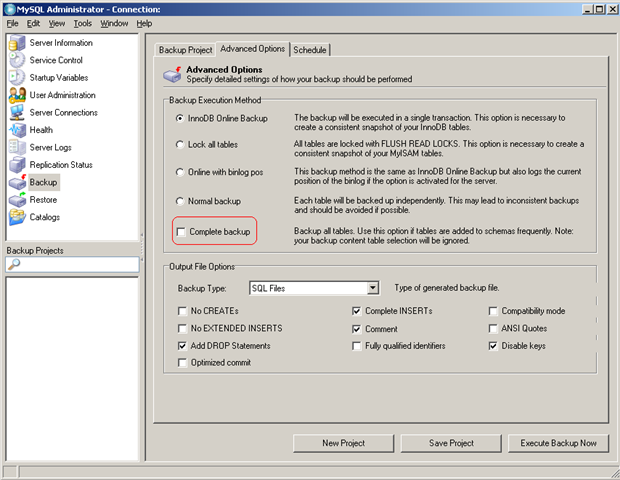
Task: Click the Catalogs folder icon
Action: point(17,217)
